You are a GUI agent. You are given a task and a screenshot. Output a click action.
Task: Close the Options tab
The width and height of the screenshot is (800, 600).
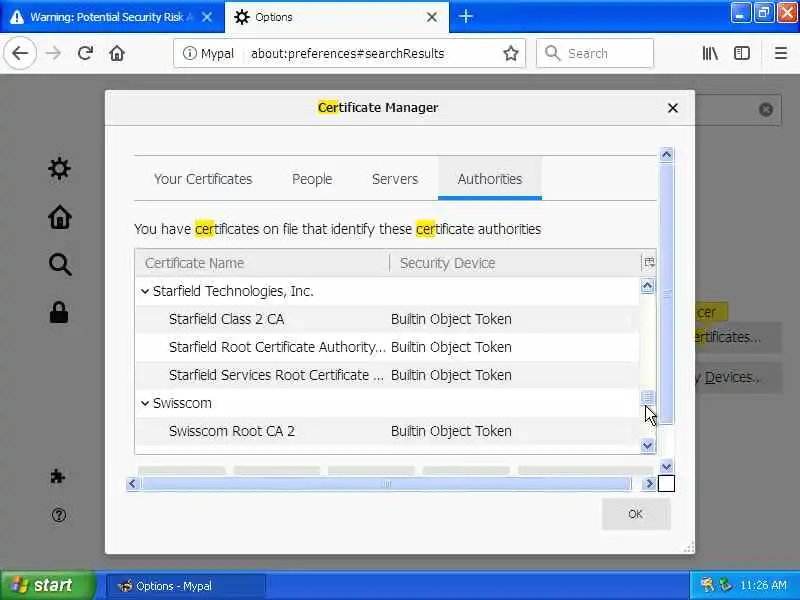(432, 17)
